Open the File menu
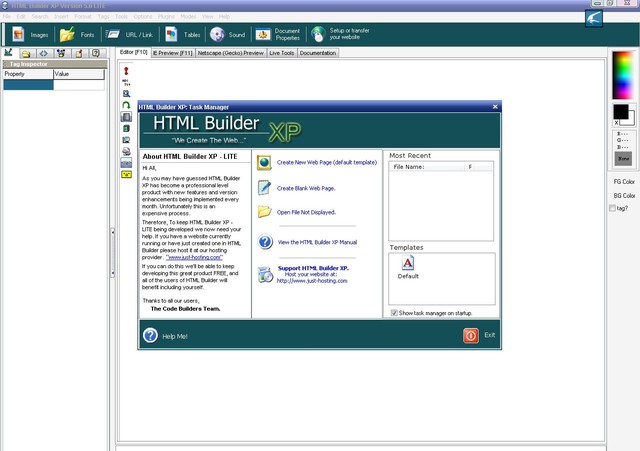Image resolution: width=640 pixels, height=451 pixels. (7, 16)
